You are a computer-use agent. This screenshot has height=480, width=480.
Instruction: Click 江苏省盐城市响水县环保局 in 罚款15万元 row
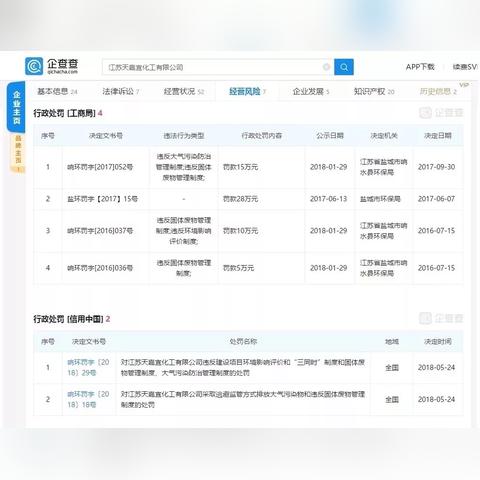pos(383,167)
